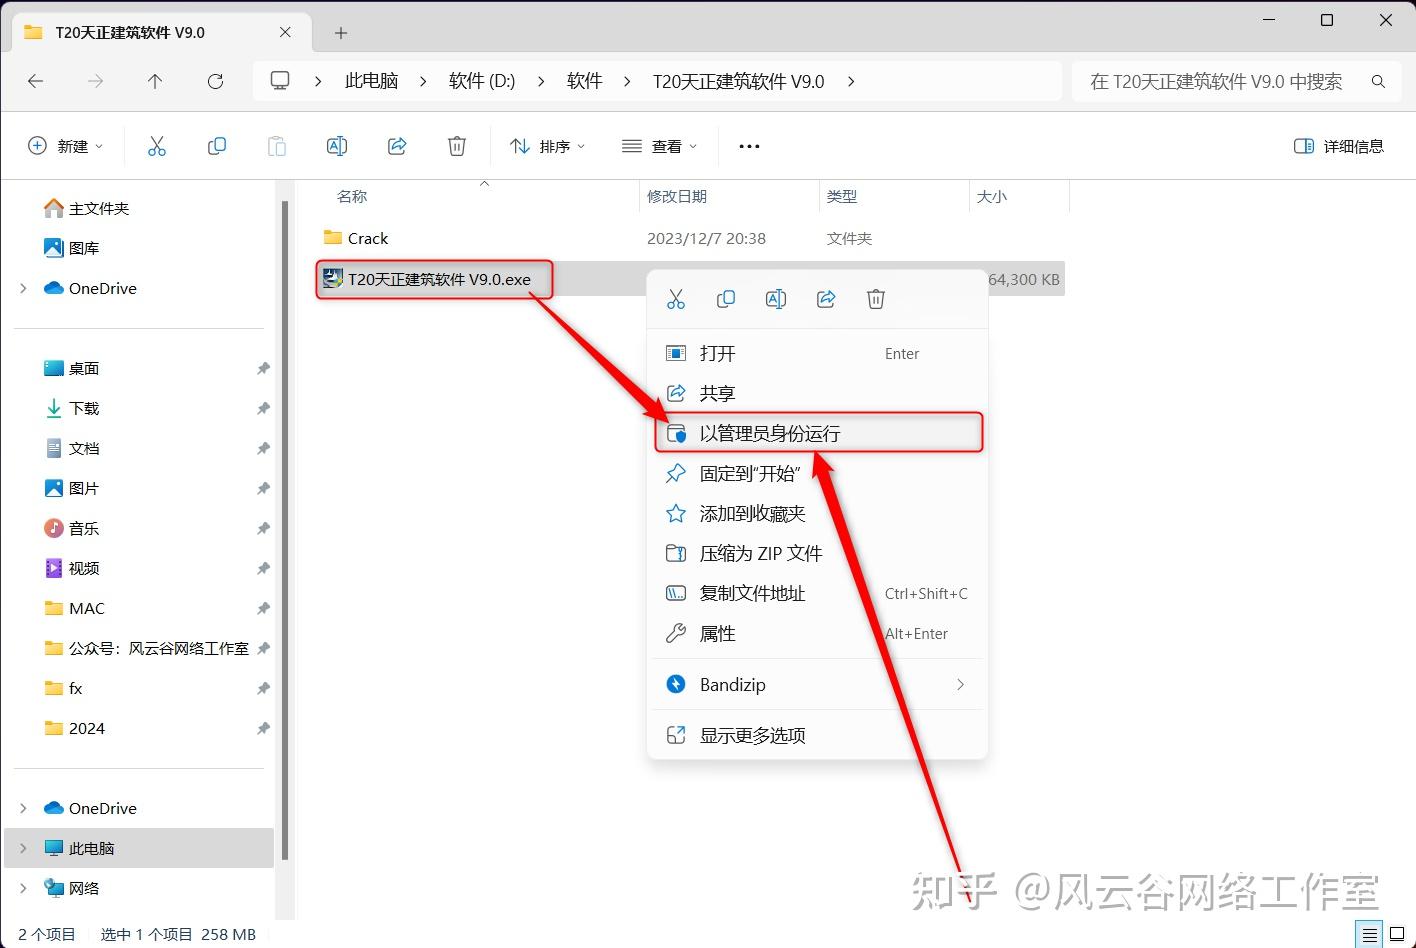Choose 属性 in the context menu
The height and width of the screenshot is (948, 1416).
coord(818,633)
